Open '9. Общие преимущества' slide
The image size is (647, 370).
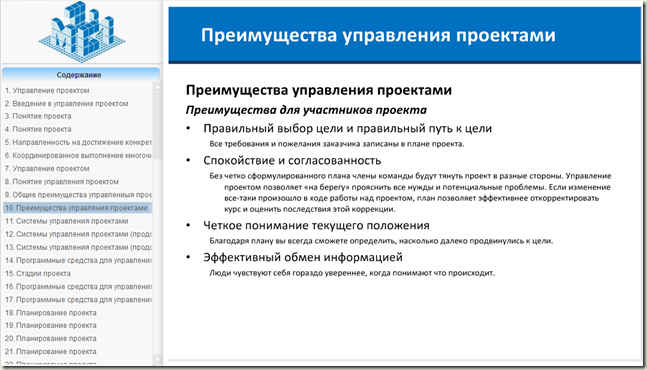[78, 195]
